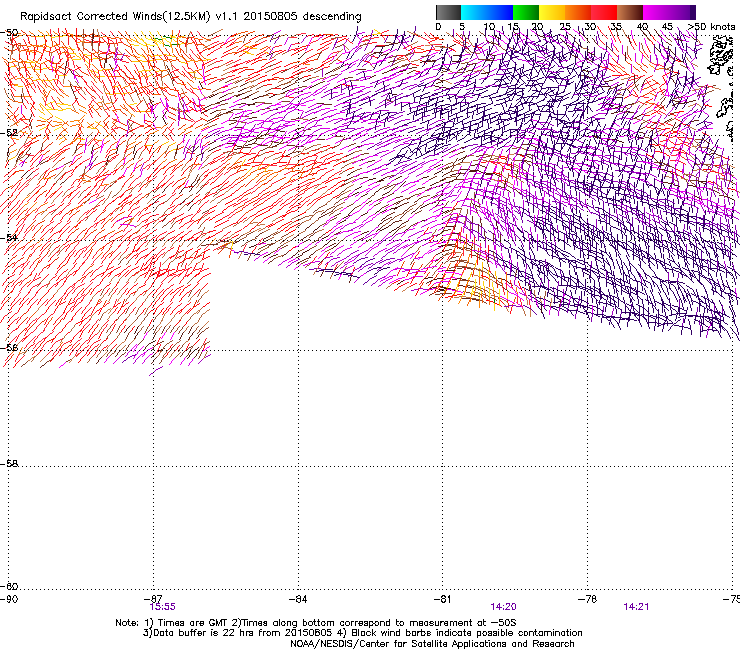Screen dimensions: 740x650
Task: Click the "14:20" swath time label
Action: (x=503, y=607)
